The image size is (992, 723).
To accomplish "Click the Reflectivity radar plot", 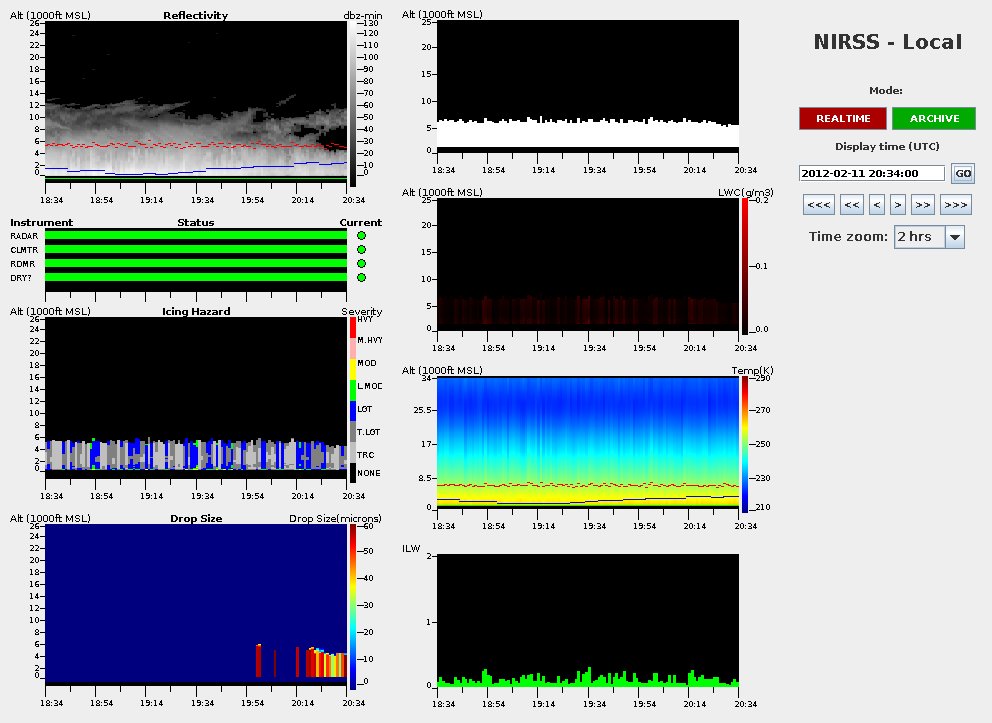I will point(196,100).
